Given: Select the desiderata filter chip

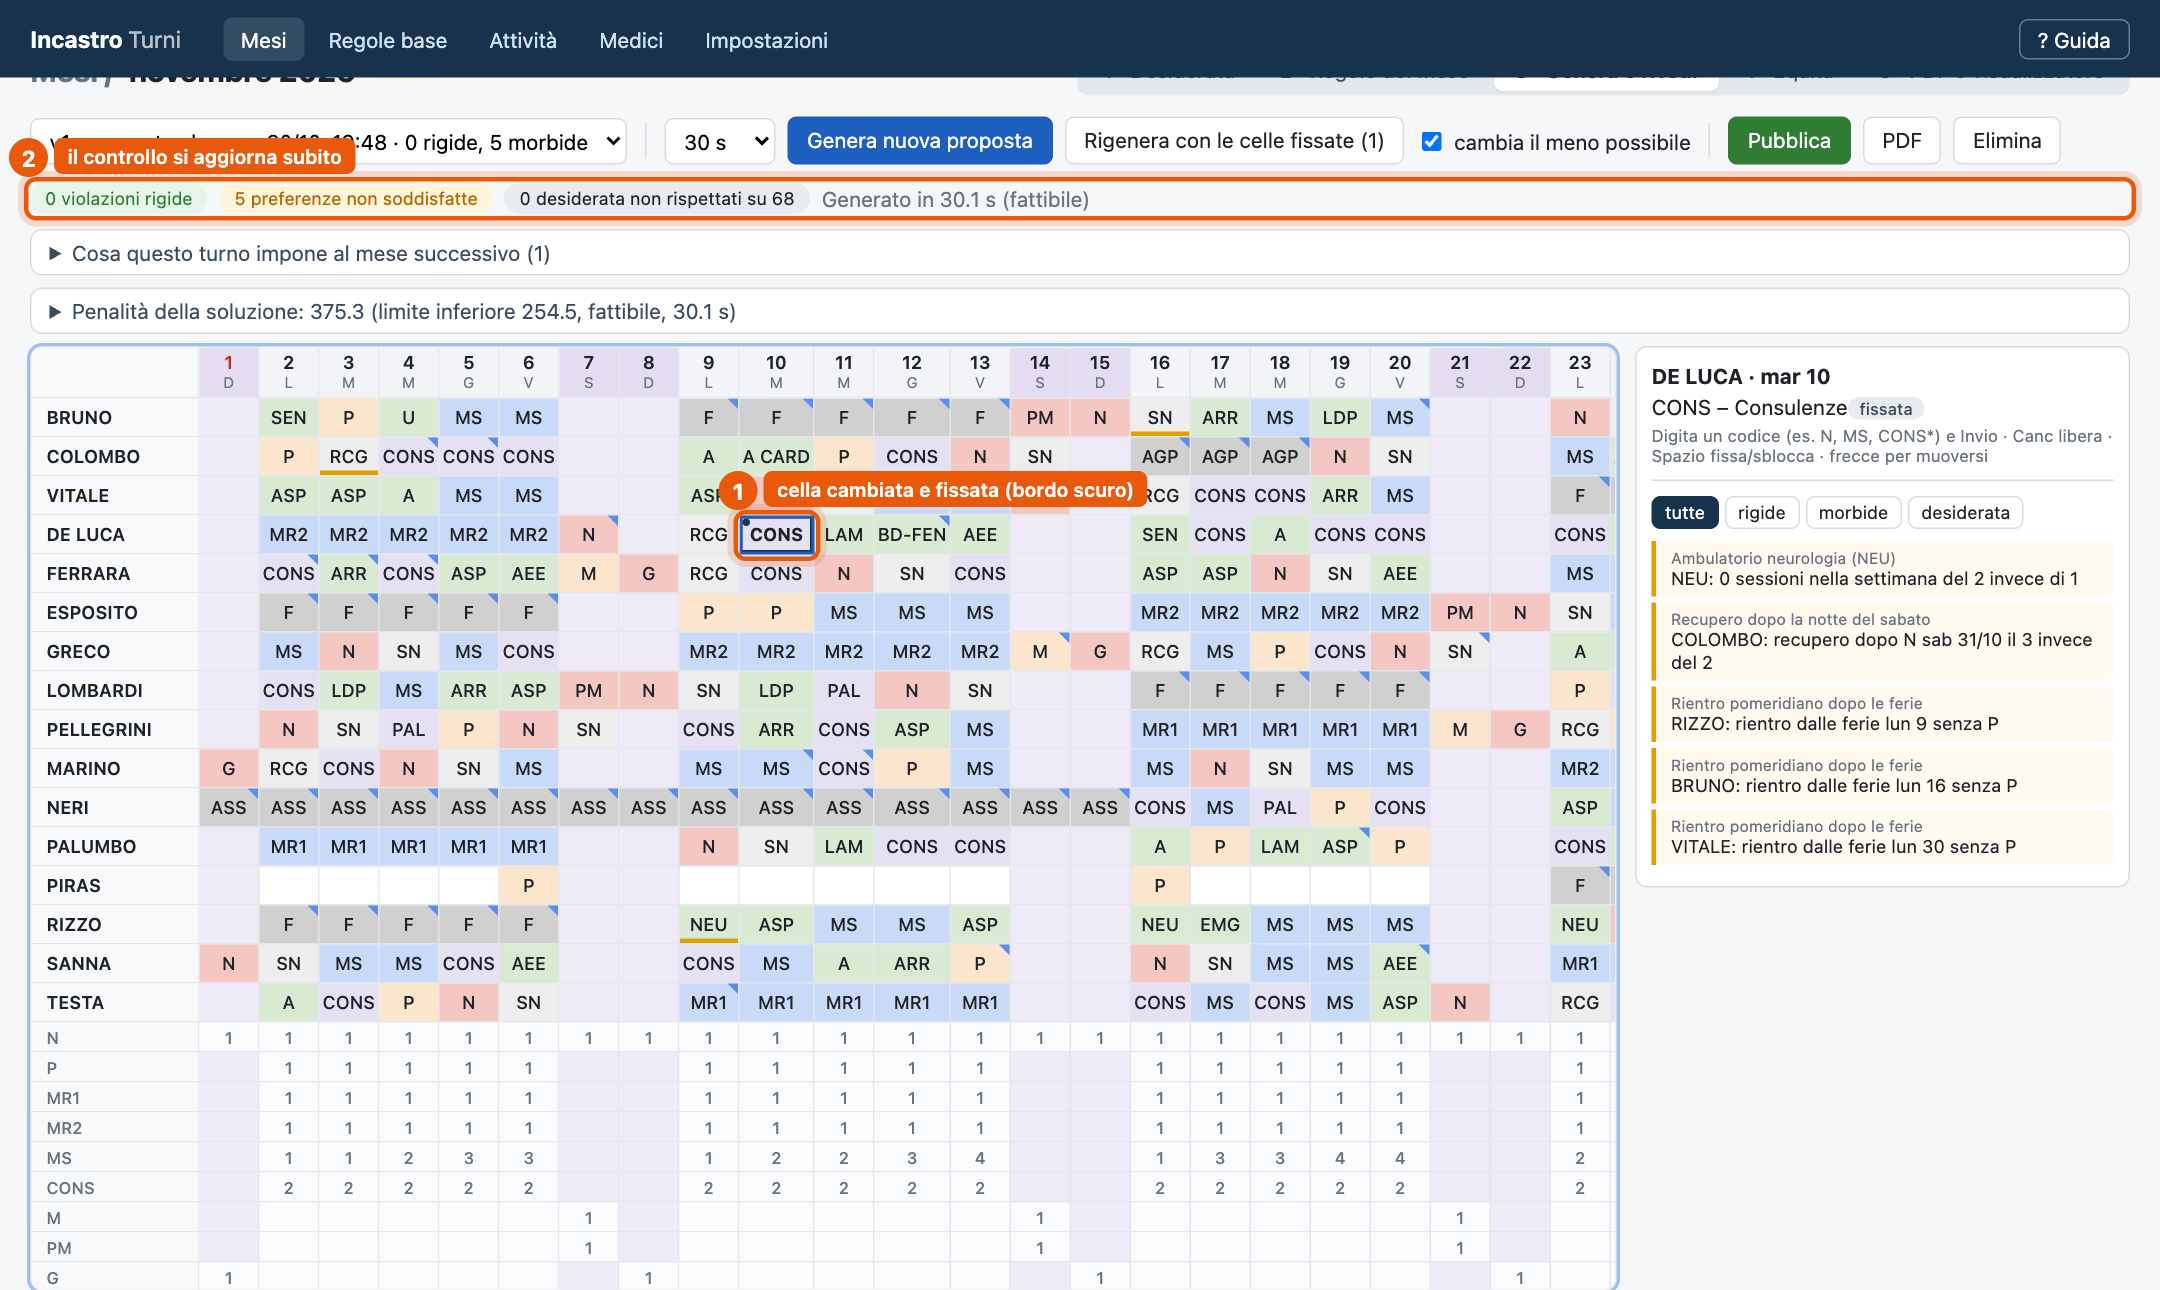Looking at the screenshot, I should pyautogui.click(x=1964, y=512).
